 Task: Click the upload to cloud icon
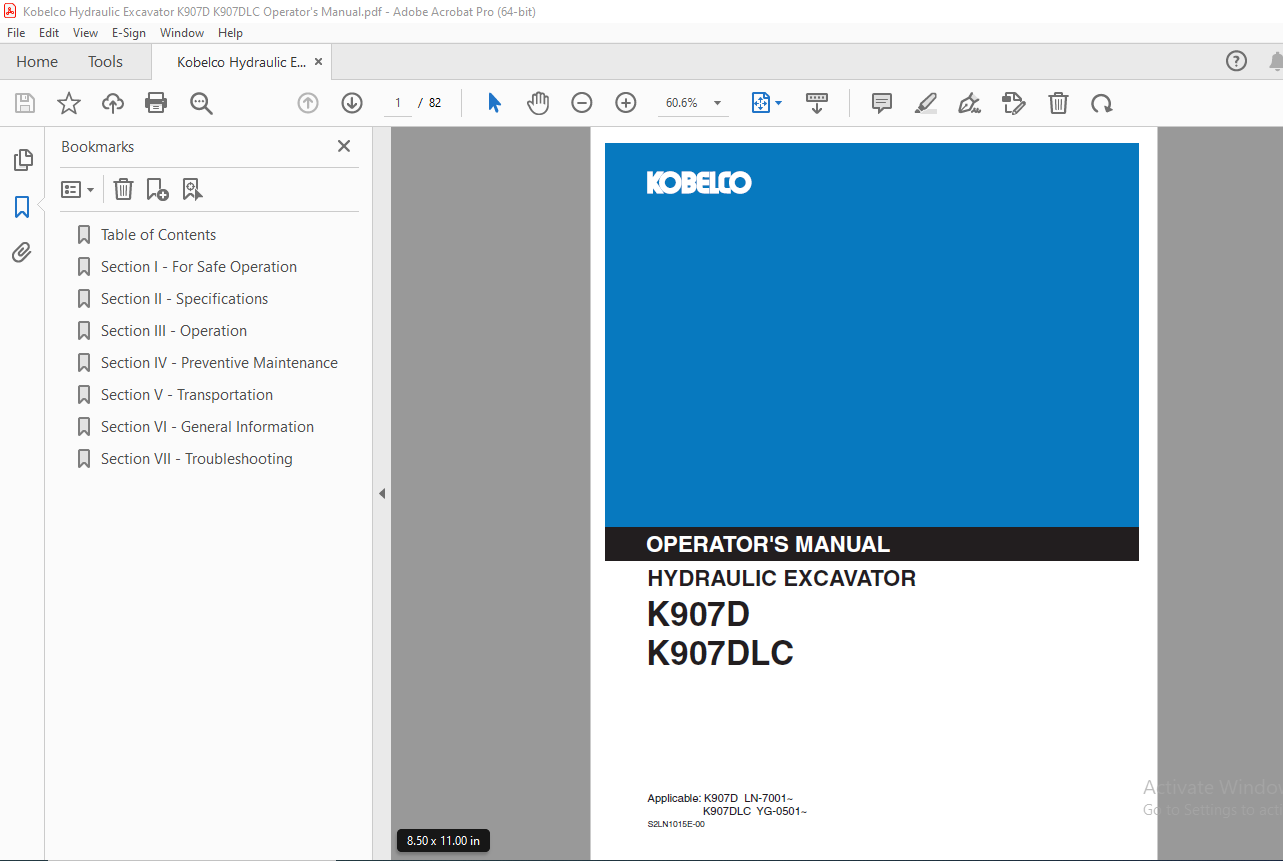[113, 103]
